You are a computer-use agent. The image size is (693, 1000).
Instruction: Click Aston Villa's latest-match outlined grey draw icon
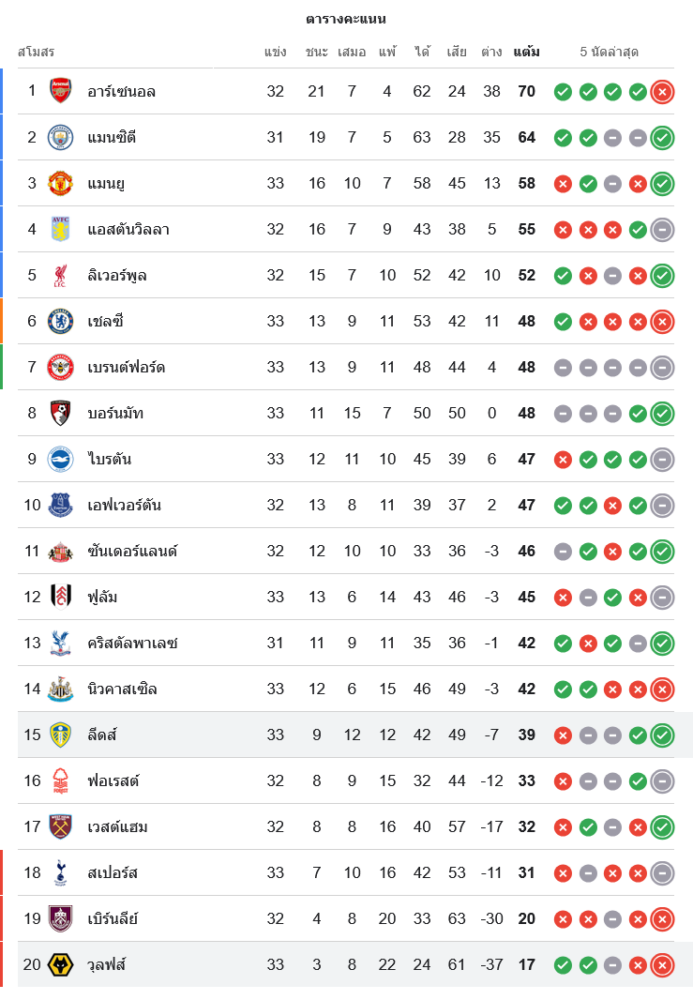662,230
